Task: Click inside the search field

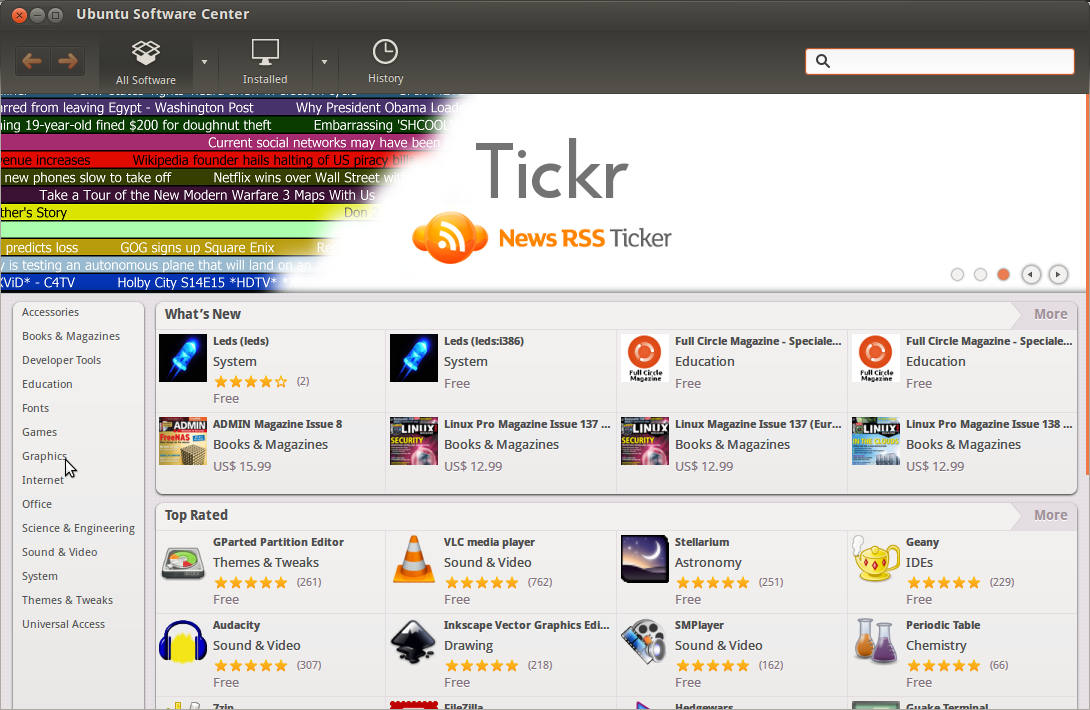Action: (x=940, y=61)
